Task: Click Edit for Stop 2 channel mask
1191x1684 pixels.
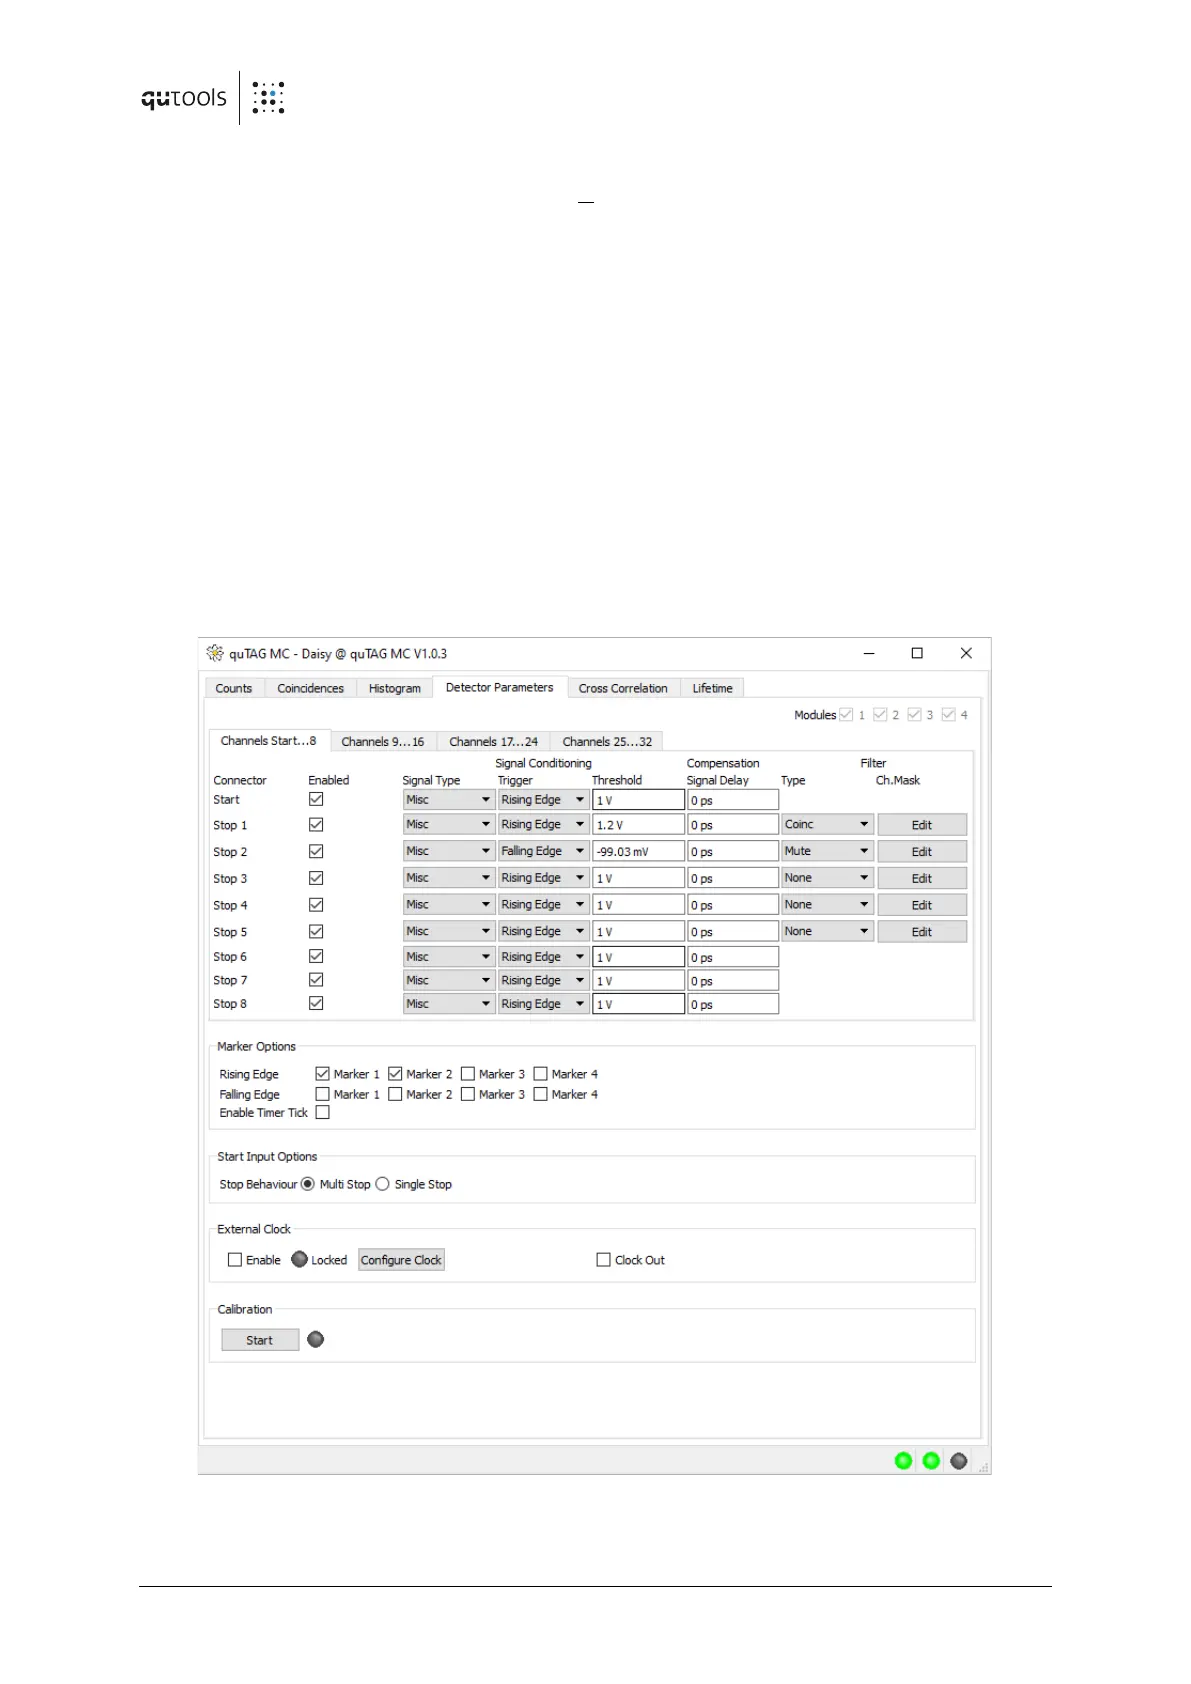Action: tap(922, 852)
